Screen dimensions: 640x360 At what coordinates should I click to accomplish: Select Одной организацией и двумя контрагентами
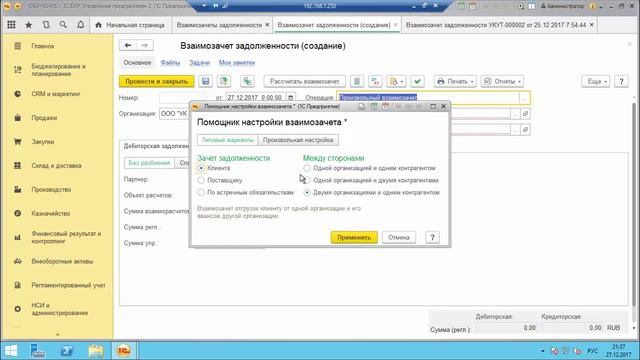point(307,180)
